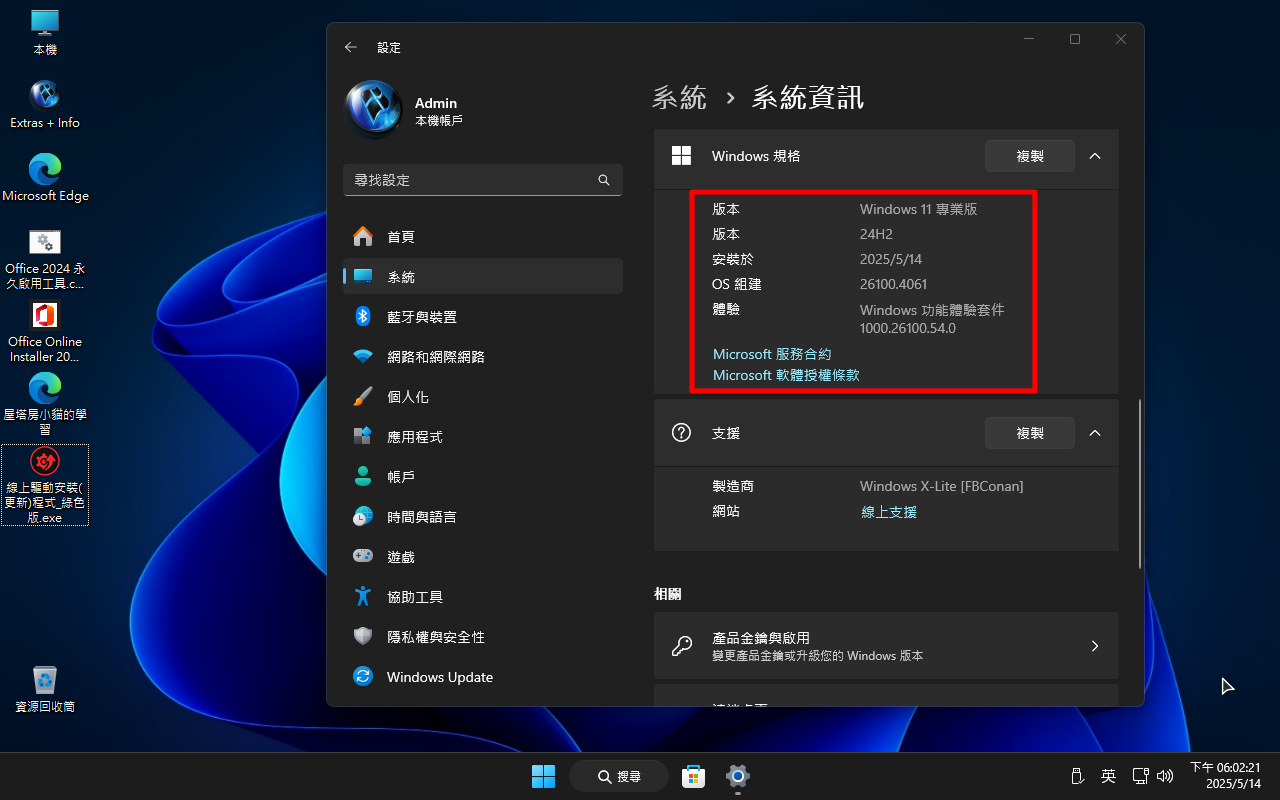Select Office Online Installer desktop icon
This screenshot has height=800, width=1280.
click(x=45, y=331)
